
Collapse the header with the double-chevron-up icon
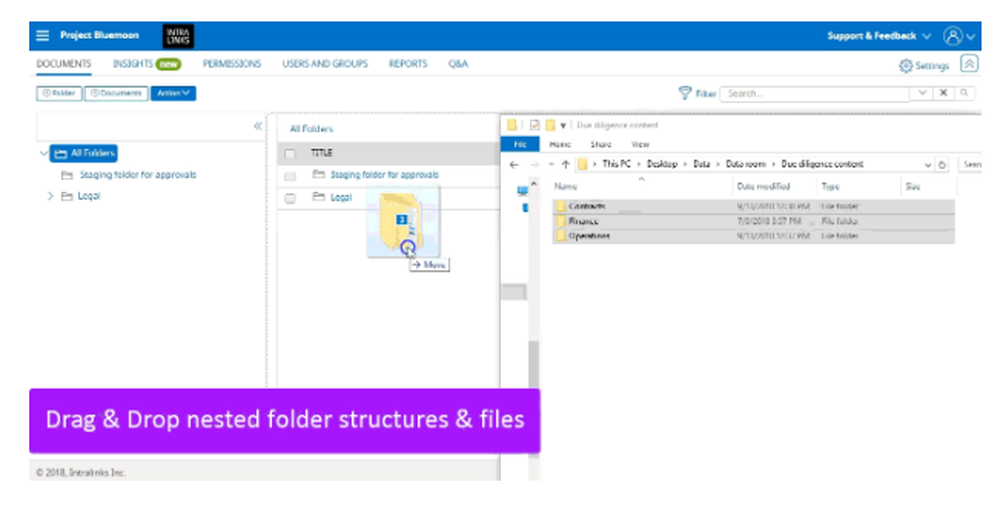click(x=969, y=64)
